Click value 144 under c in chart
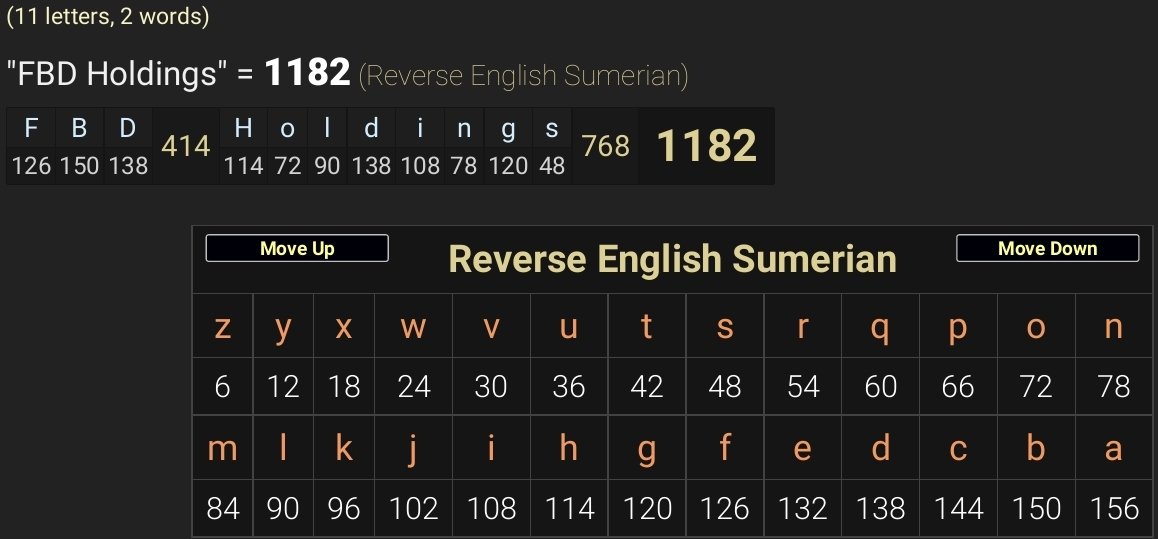Screen dimensions: 1158x539 (958, 509)
